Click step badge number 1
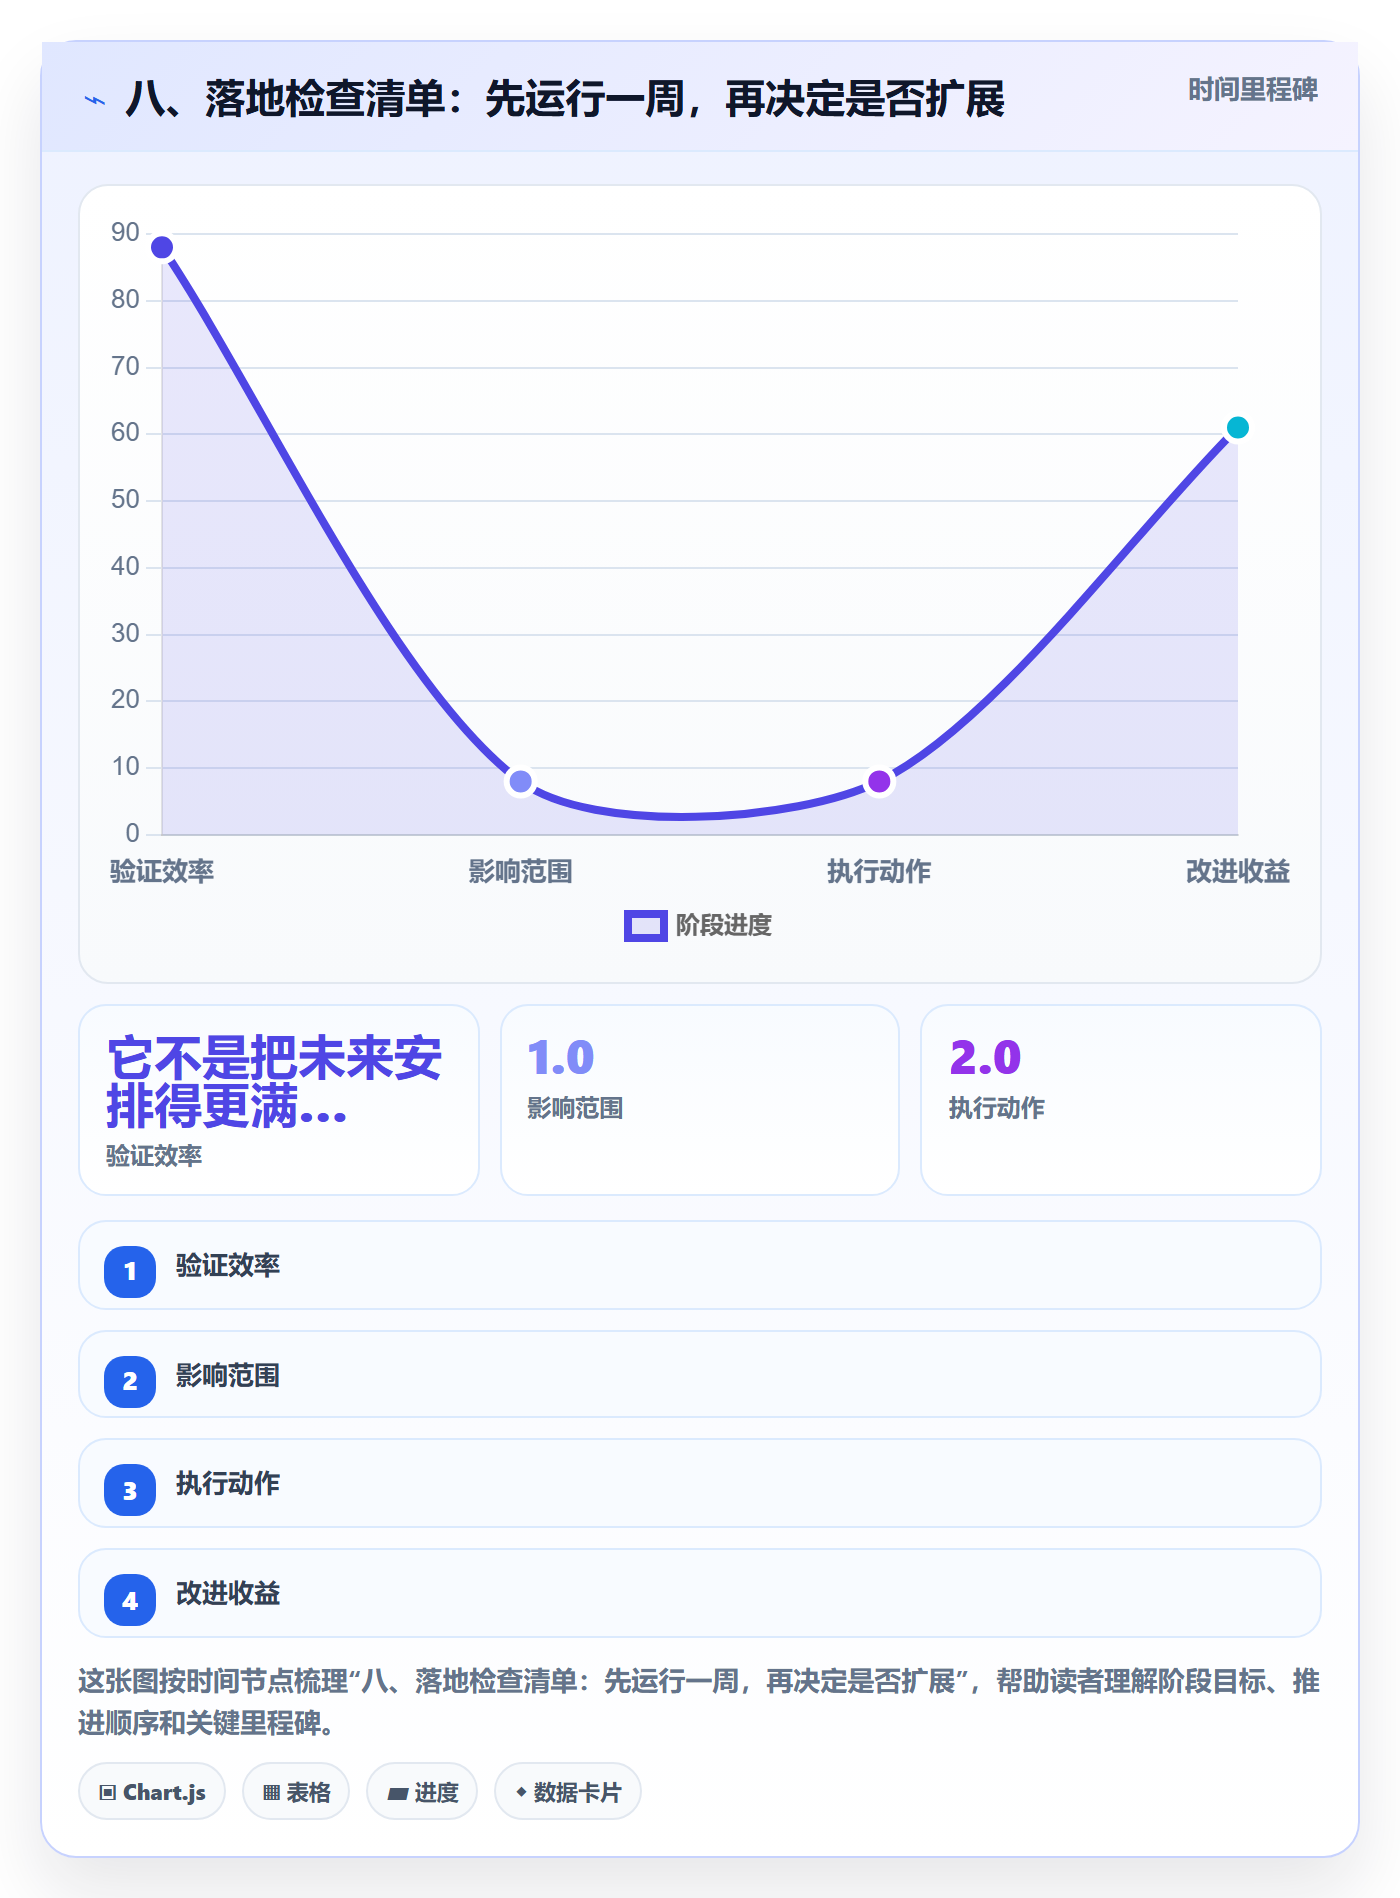The width and height of the screenshot is (1400, 1898). pos(130,1272)
